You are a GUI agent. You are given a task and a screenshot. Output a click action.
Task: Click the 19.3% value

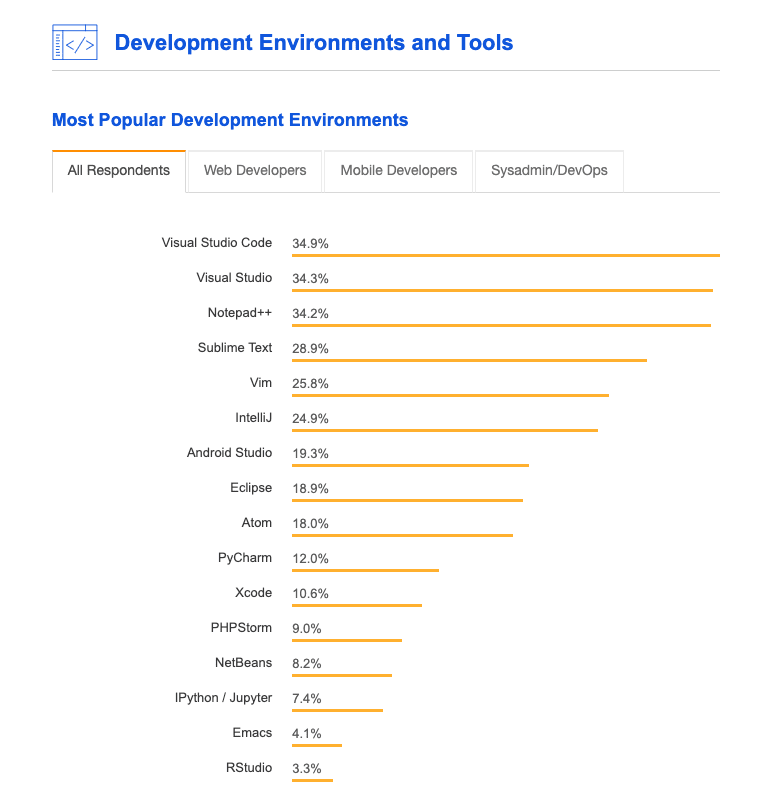[310, 453]
